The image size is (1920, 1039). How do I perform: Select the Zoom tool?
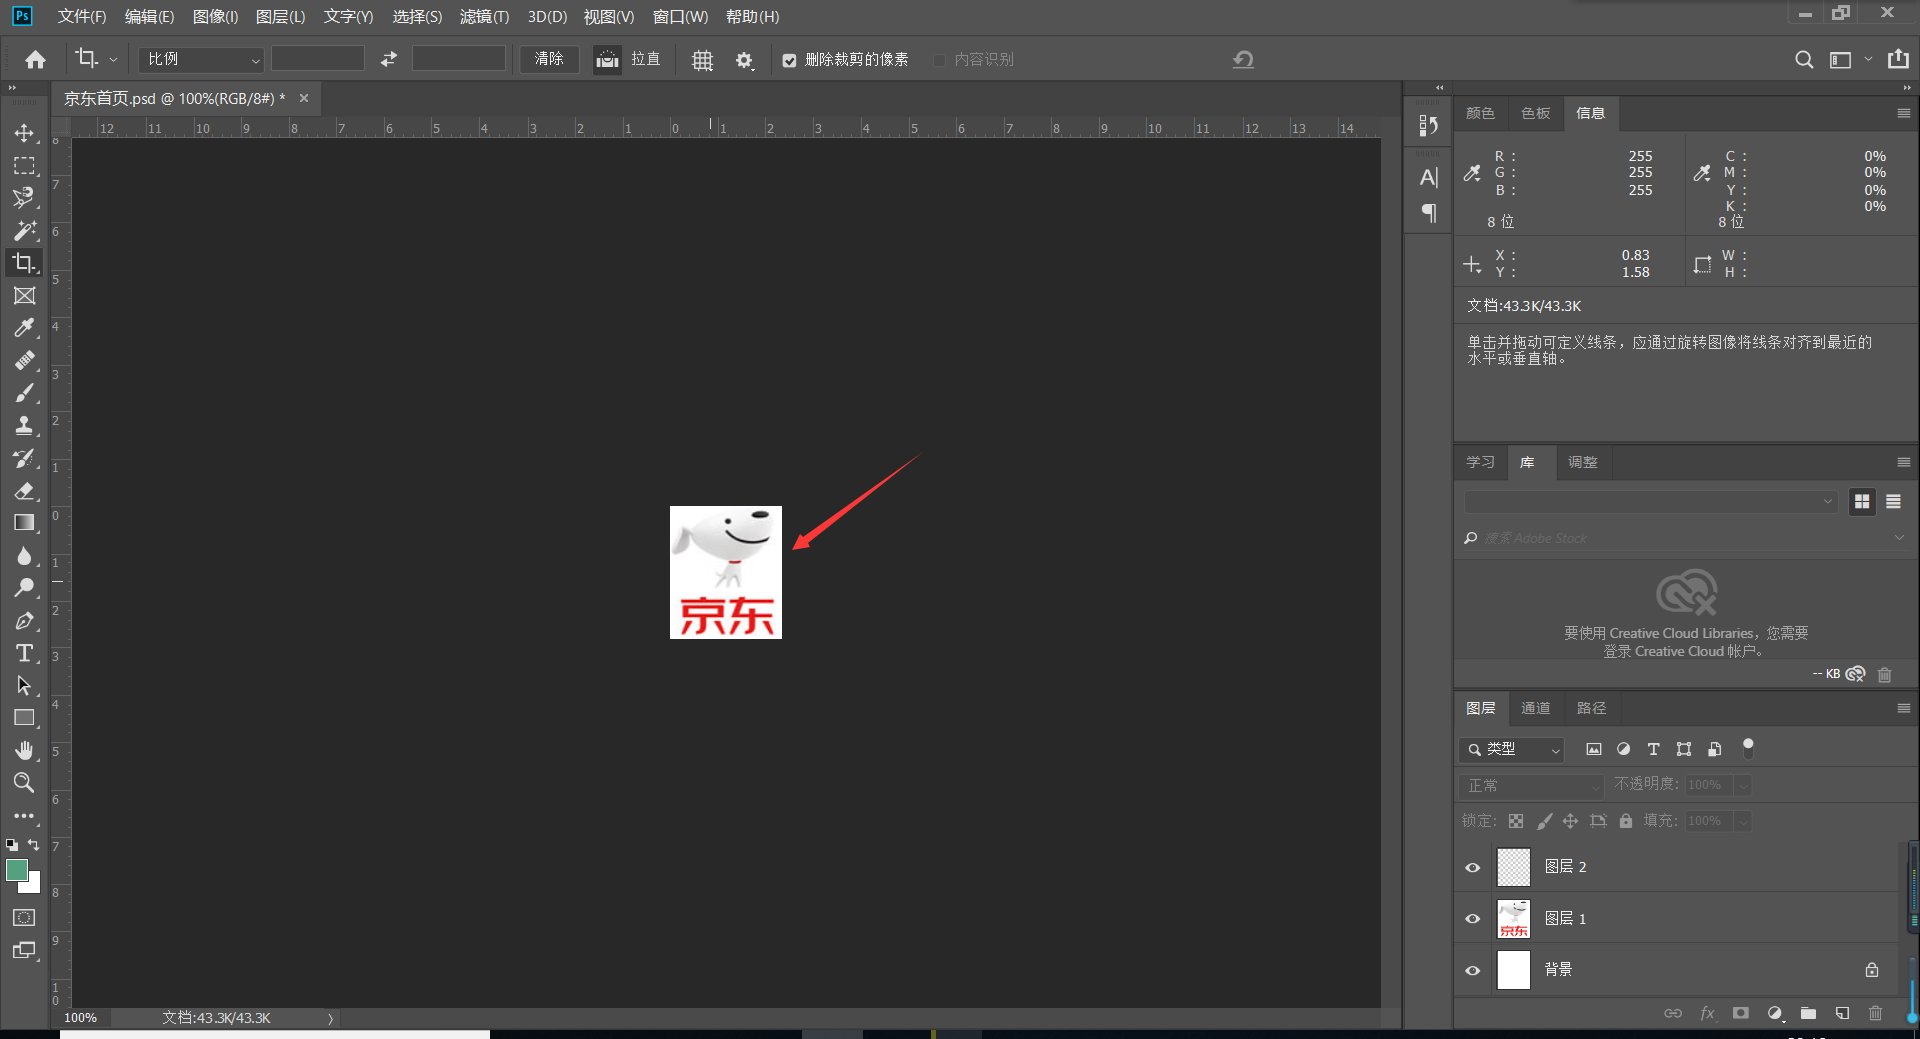pyautogui.click(x=24, y=783)
